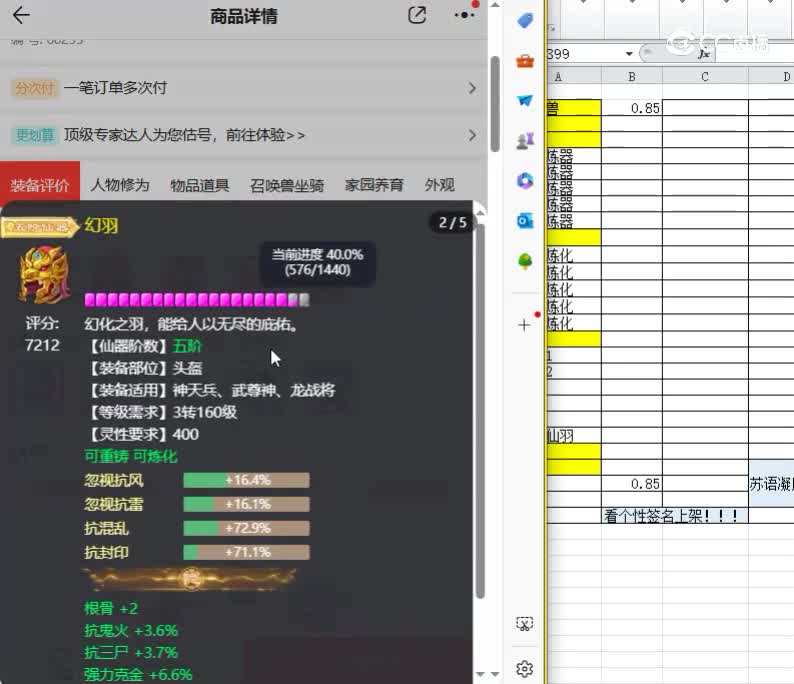Switch to the 物品道具 tab

pos(200,185)
